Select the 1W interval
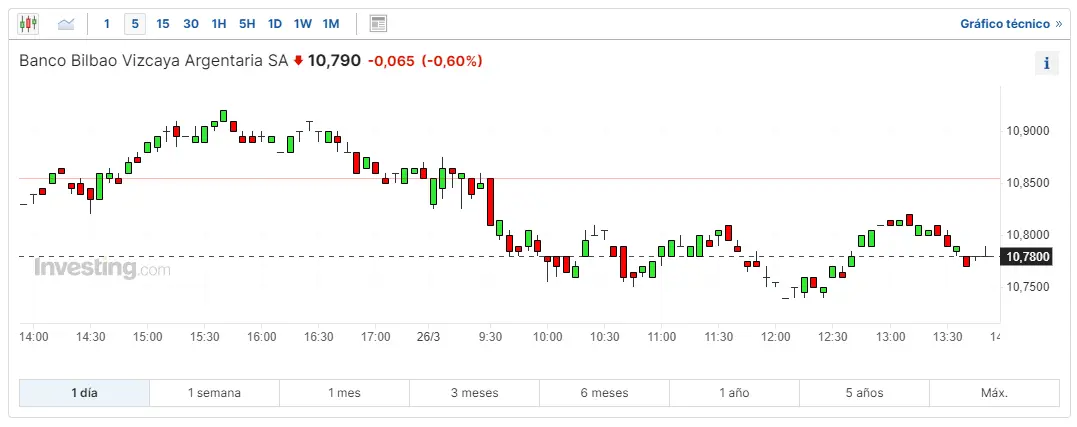This screenshot has width=1077, height=427. click(x=303, y=24)
